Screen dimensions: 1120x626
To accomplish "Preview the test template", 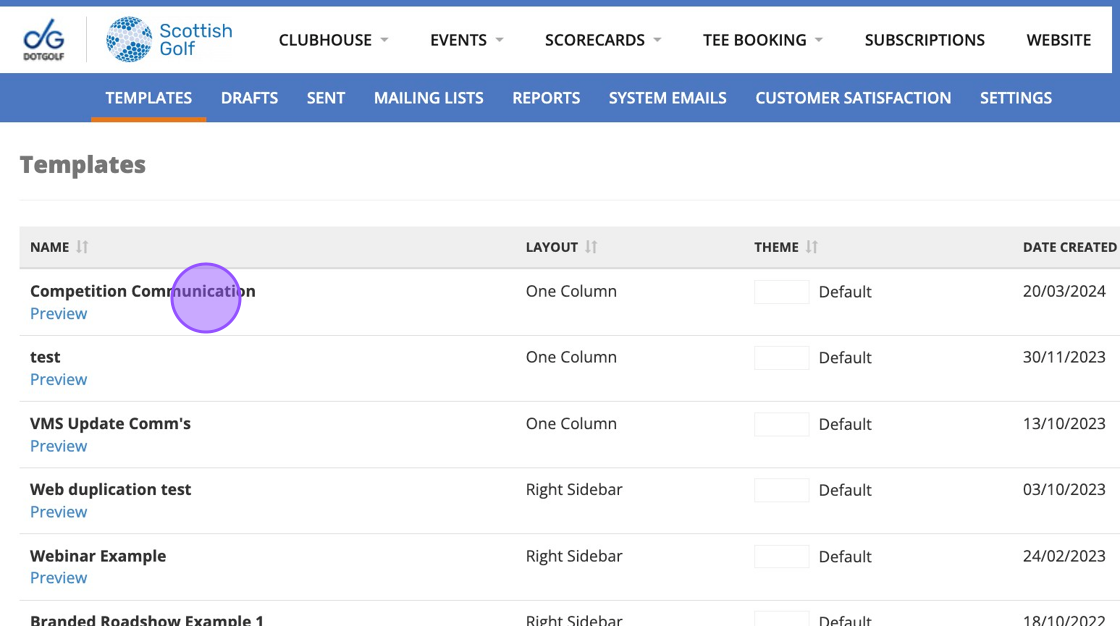I will (59, 379).
